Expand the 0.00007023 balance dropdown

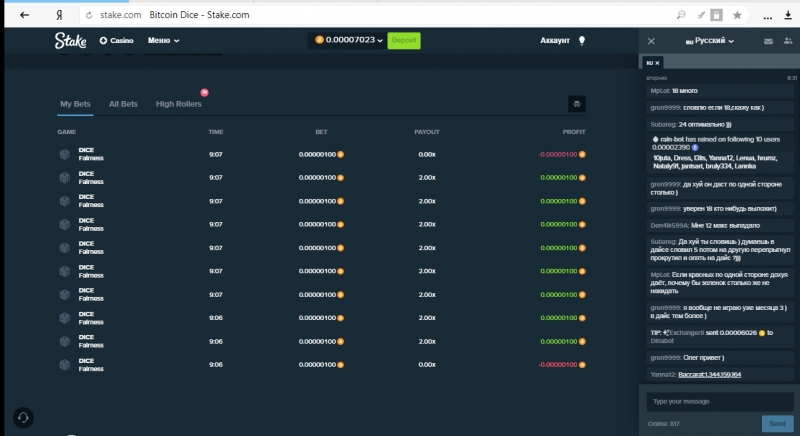click(x=349, y=40)
